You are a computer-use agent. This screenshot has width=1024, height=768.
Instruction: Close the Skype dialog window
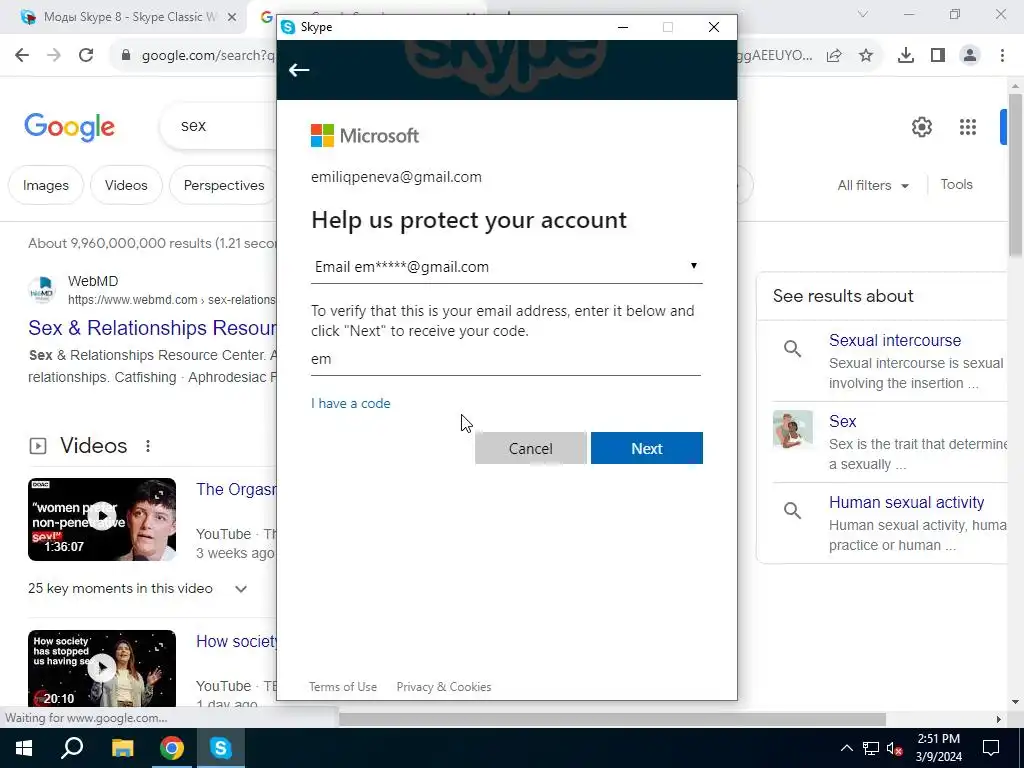coord(714,27)
